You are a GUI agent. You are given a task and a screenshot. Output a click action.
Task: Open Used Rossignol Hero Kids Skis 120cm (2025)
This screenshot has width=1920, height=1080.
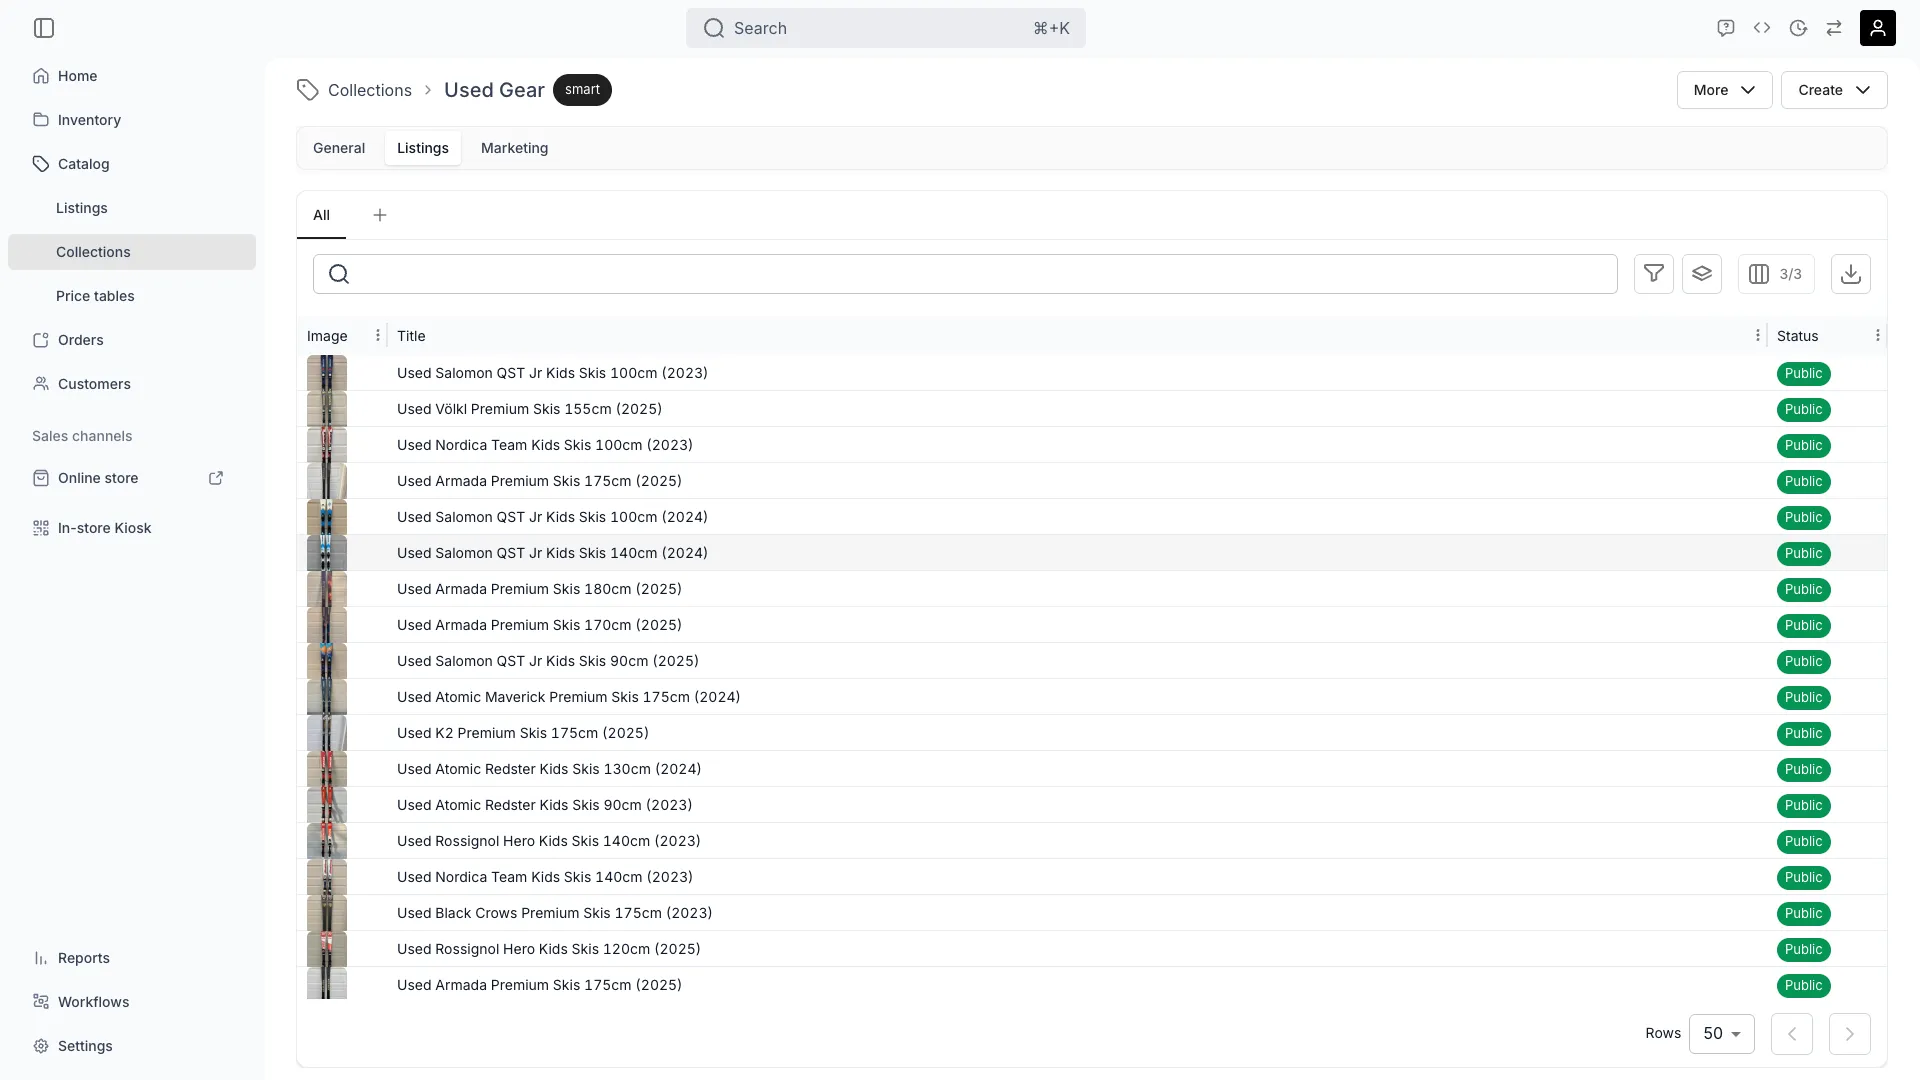[548, 949]
